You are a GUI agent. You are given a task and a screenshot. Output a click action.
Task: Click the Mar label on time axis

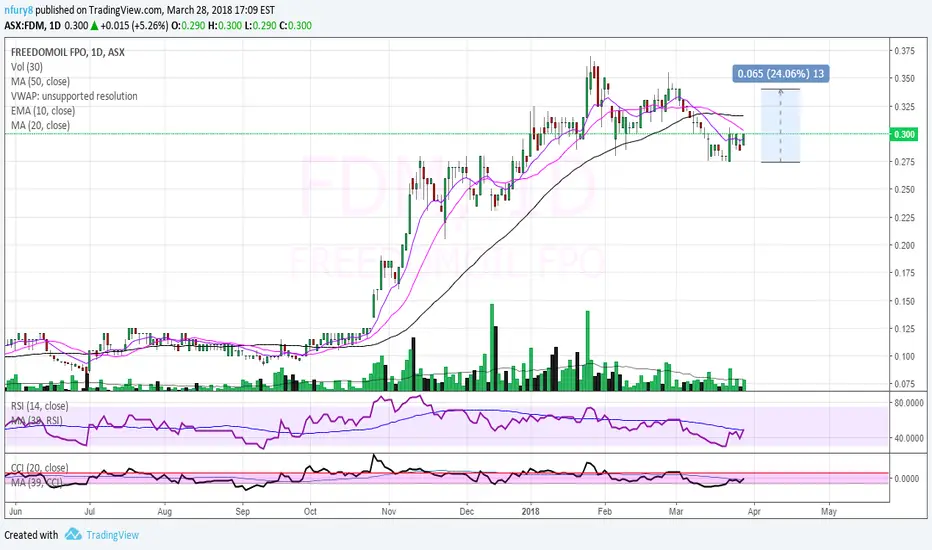[676, 511]
